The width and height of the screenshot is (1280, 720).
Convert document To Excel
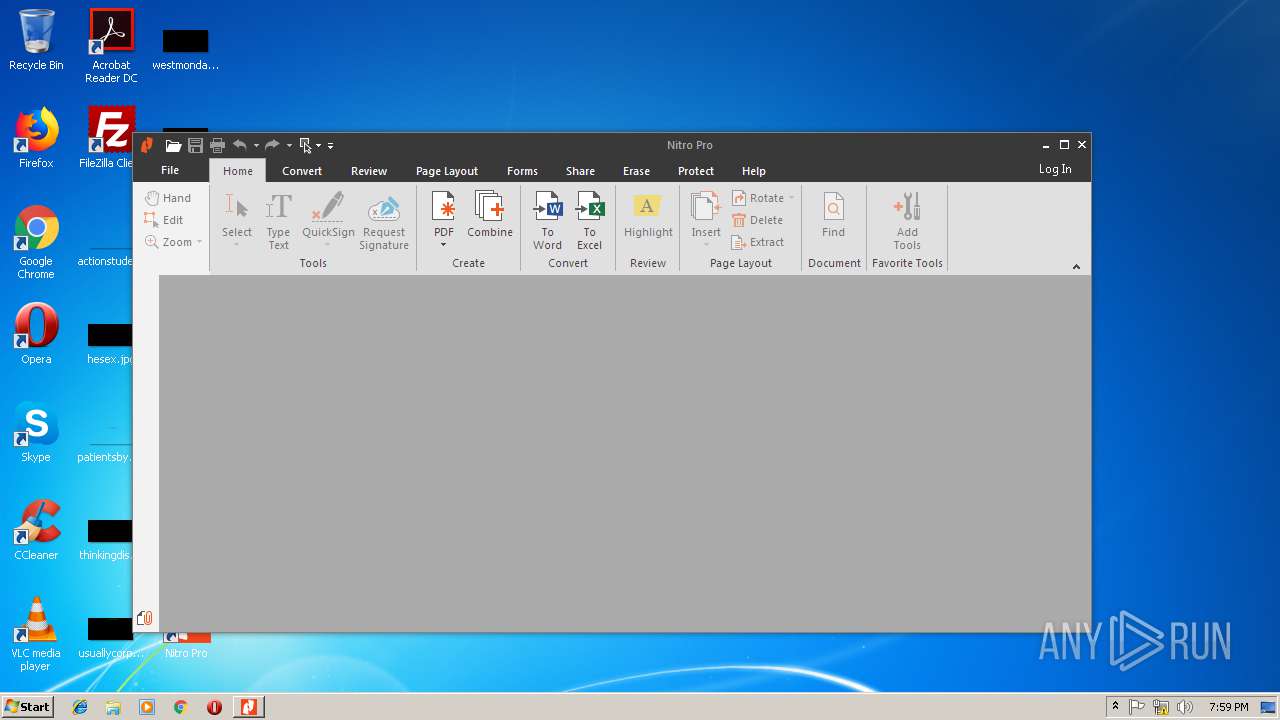click(x=590, y=220)
